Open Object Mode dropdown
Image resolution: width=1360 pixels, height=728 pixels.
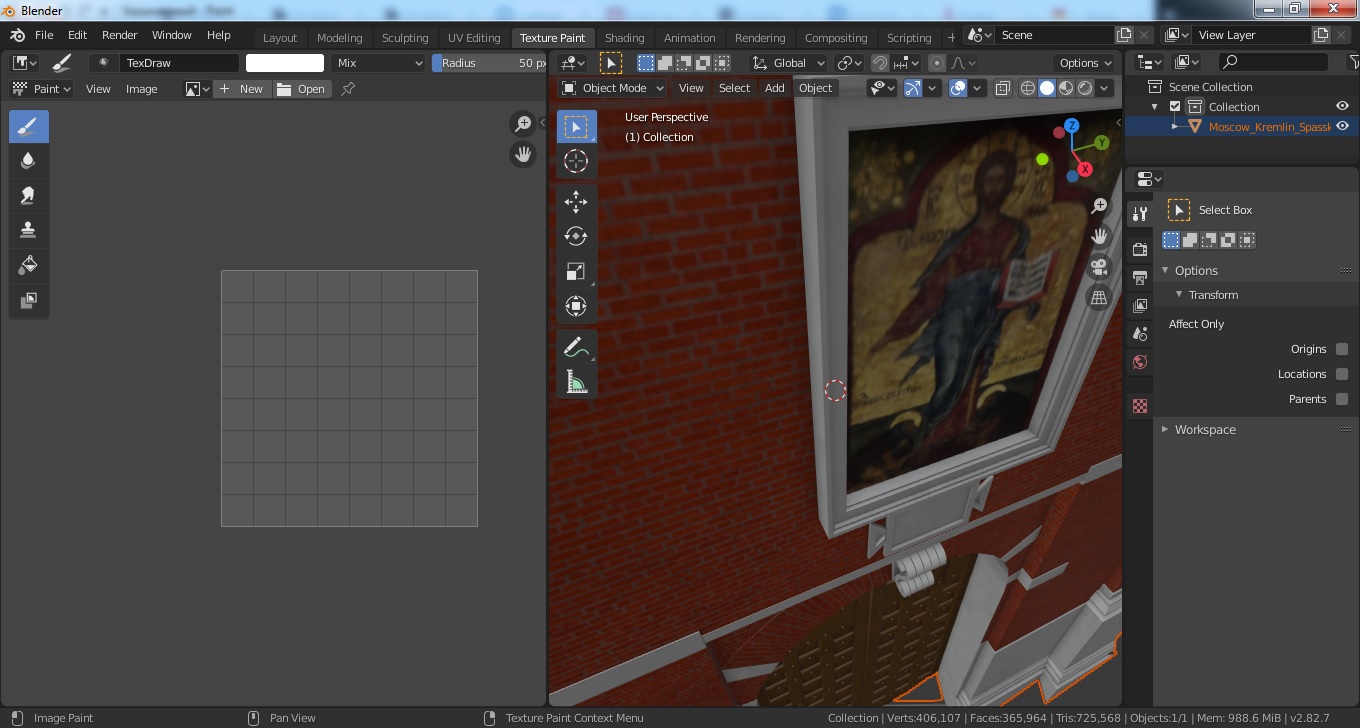613,88
